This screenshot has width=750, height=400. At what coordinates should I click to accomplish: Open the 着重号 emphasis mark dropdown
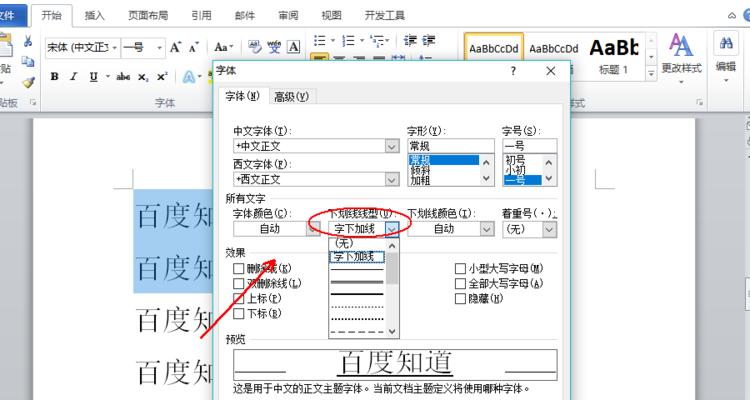(549, 229)
